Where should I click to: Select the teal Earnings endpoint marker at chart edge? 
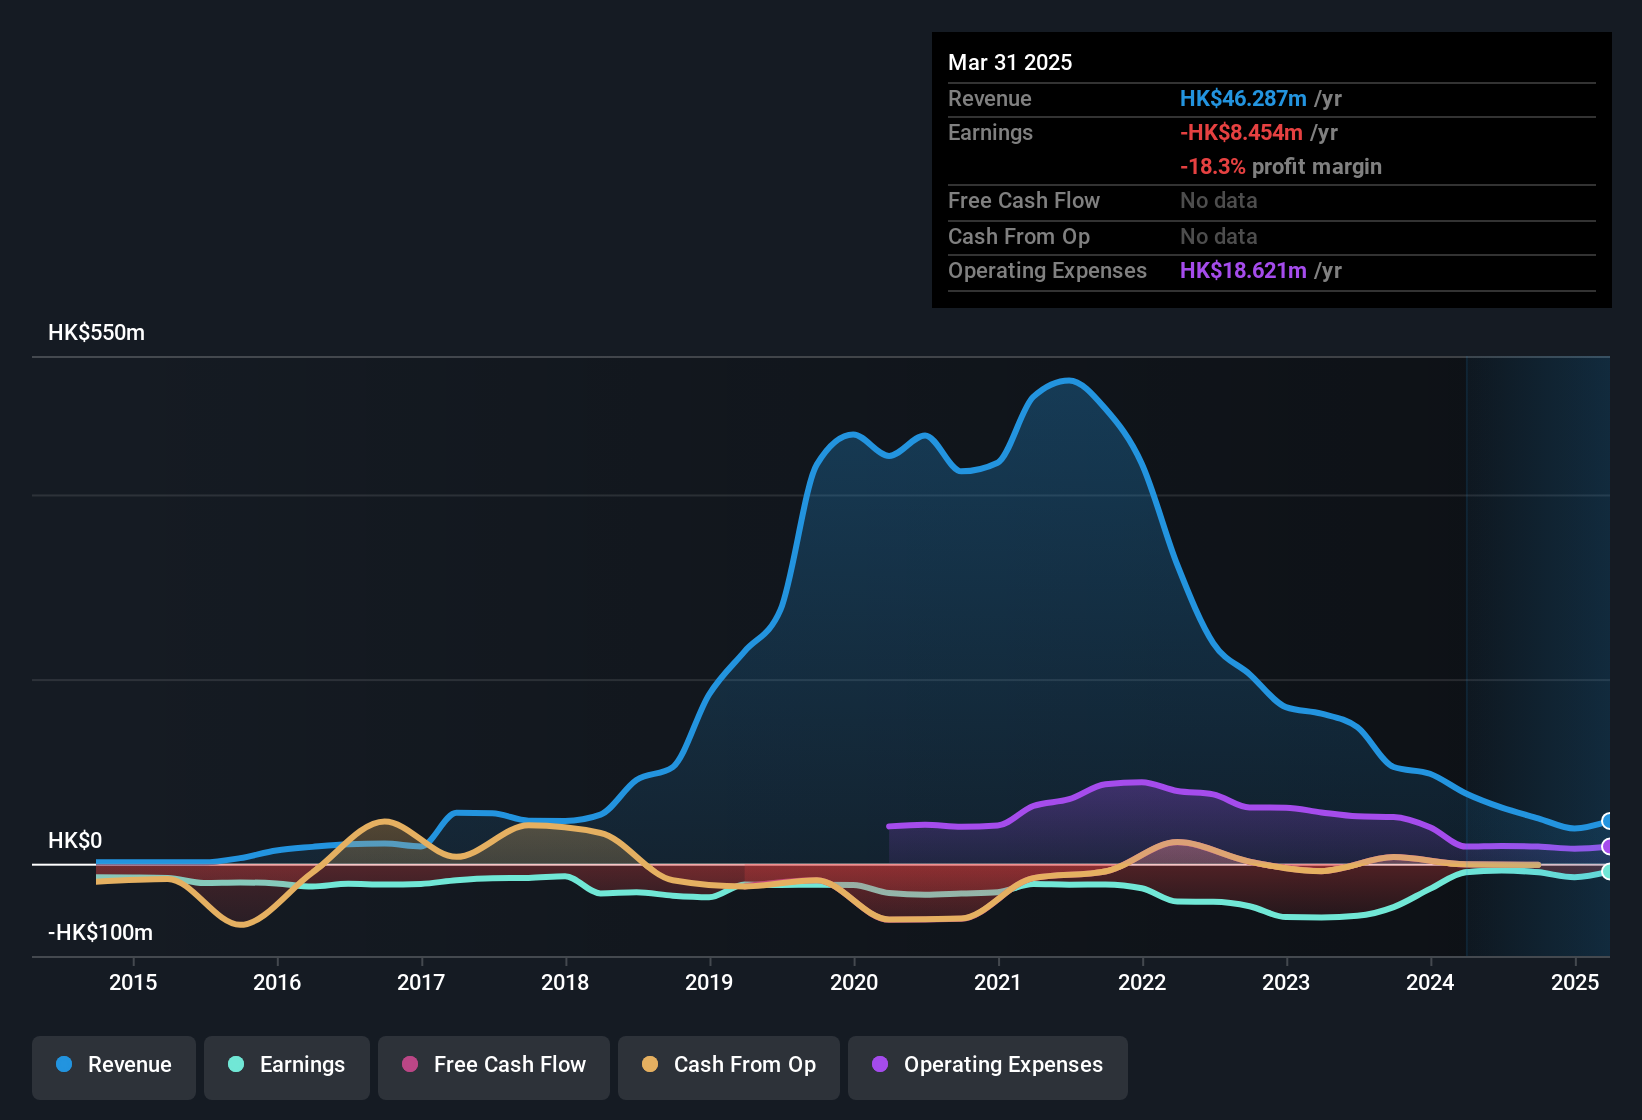pyautogui.click(x=1608, y=872)
